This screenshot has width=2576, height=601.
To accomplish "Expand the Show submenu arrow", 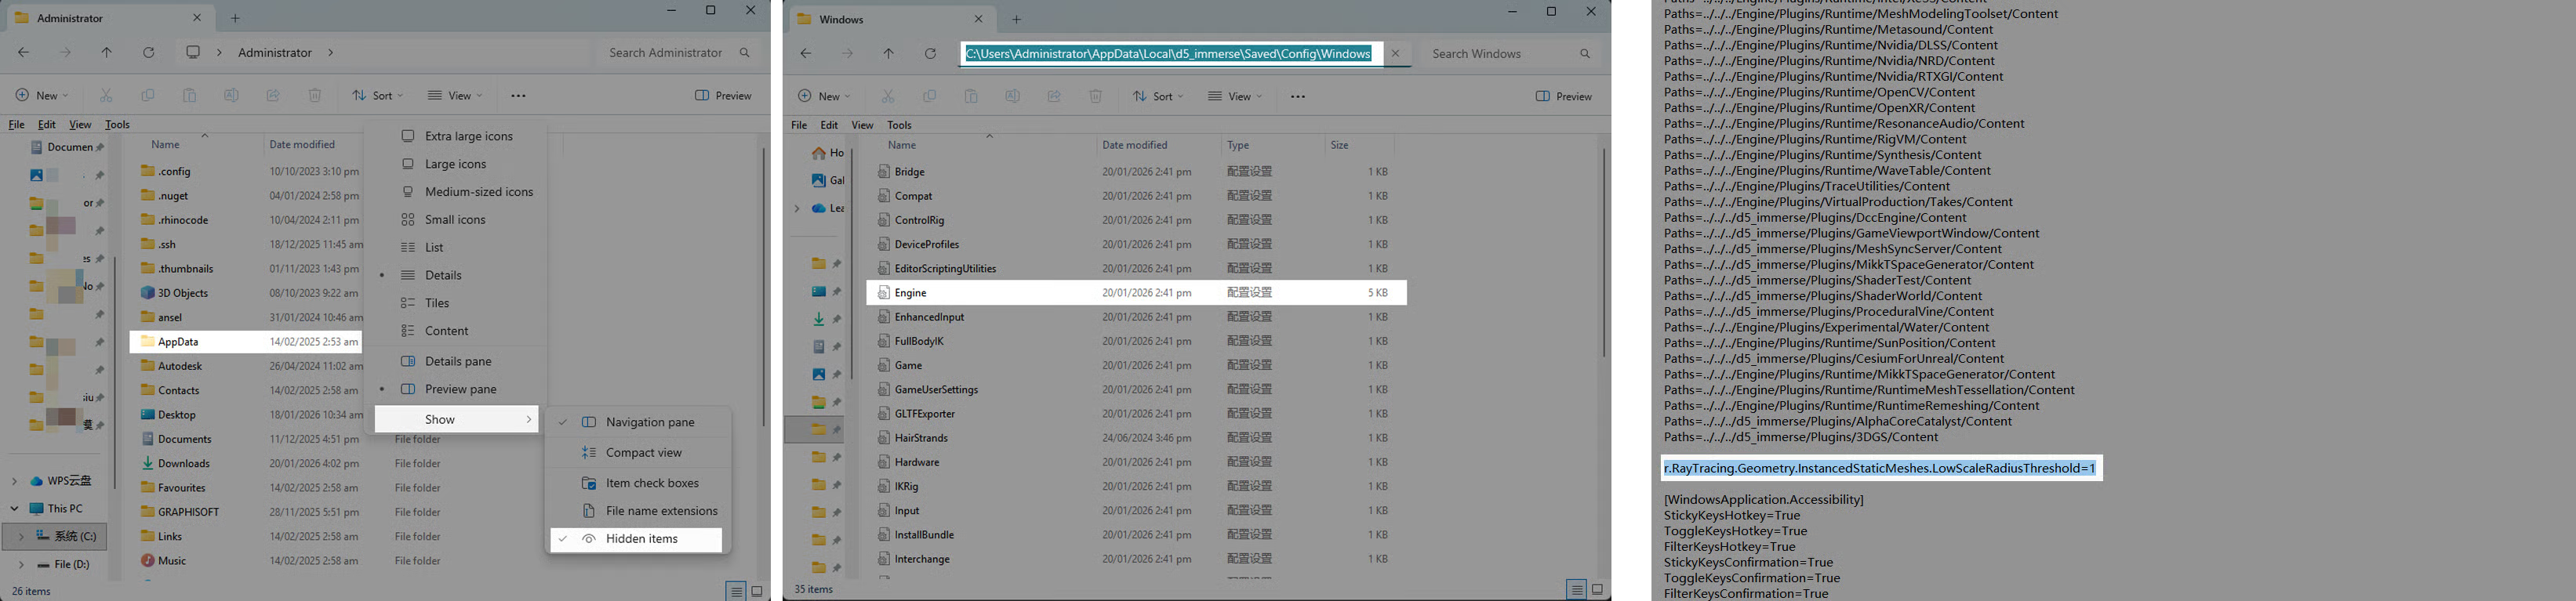I will coord(528,419).
